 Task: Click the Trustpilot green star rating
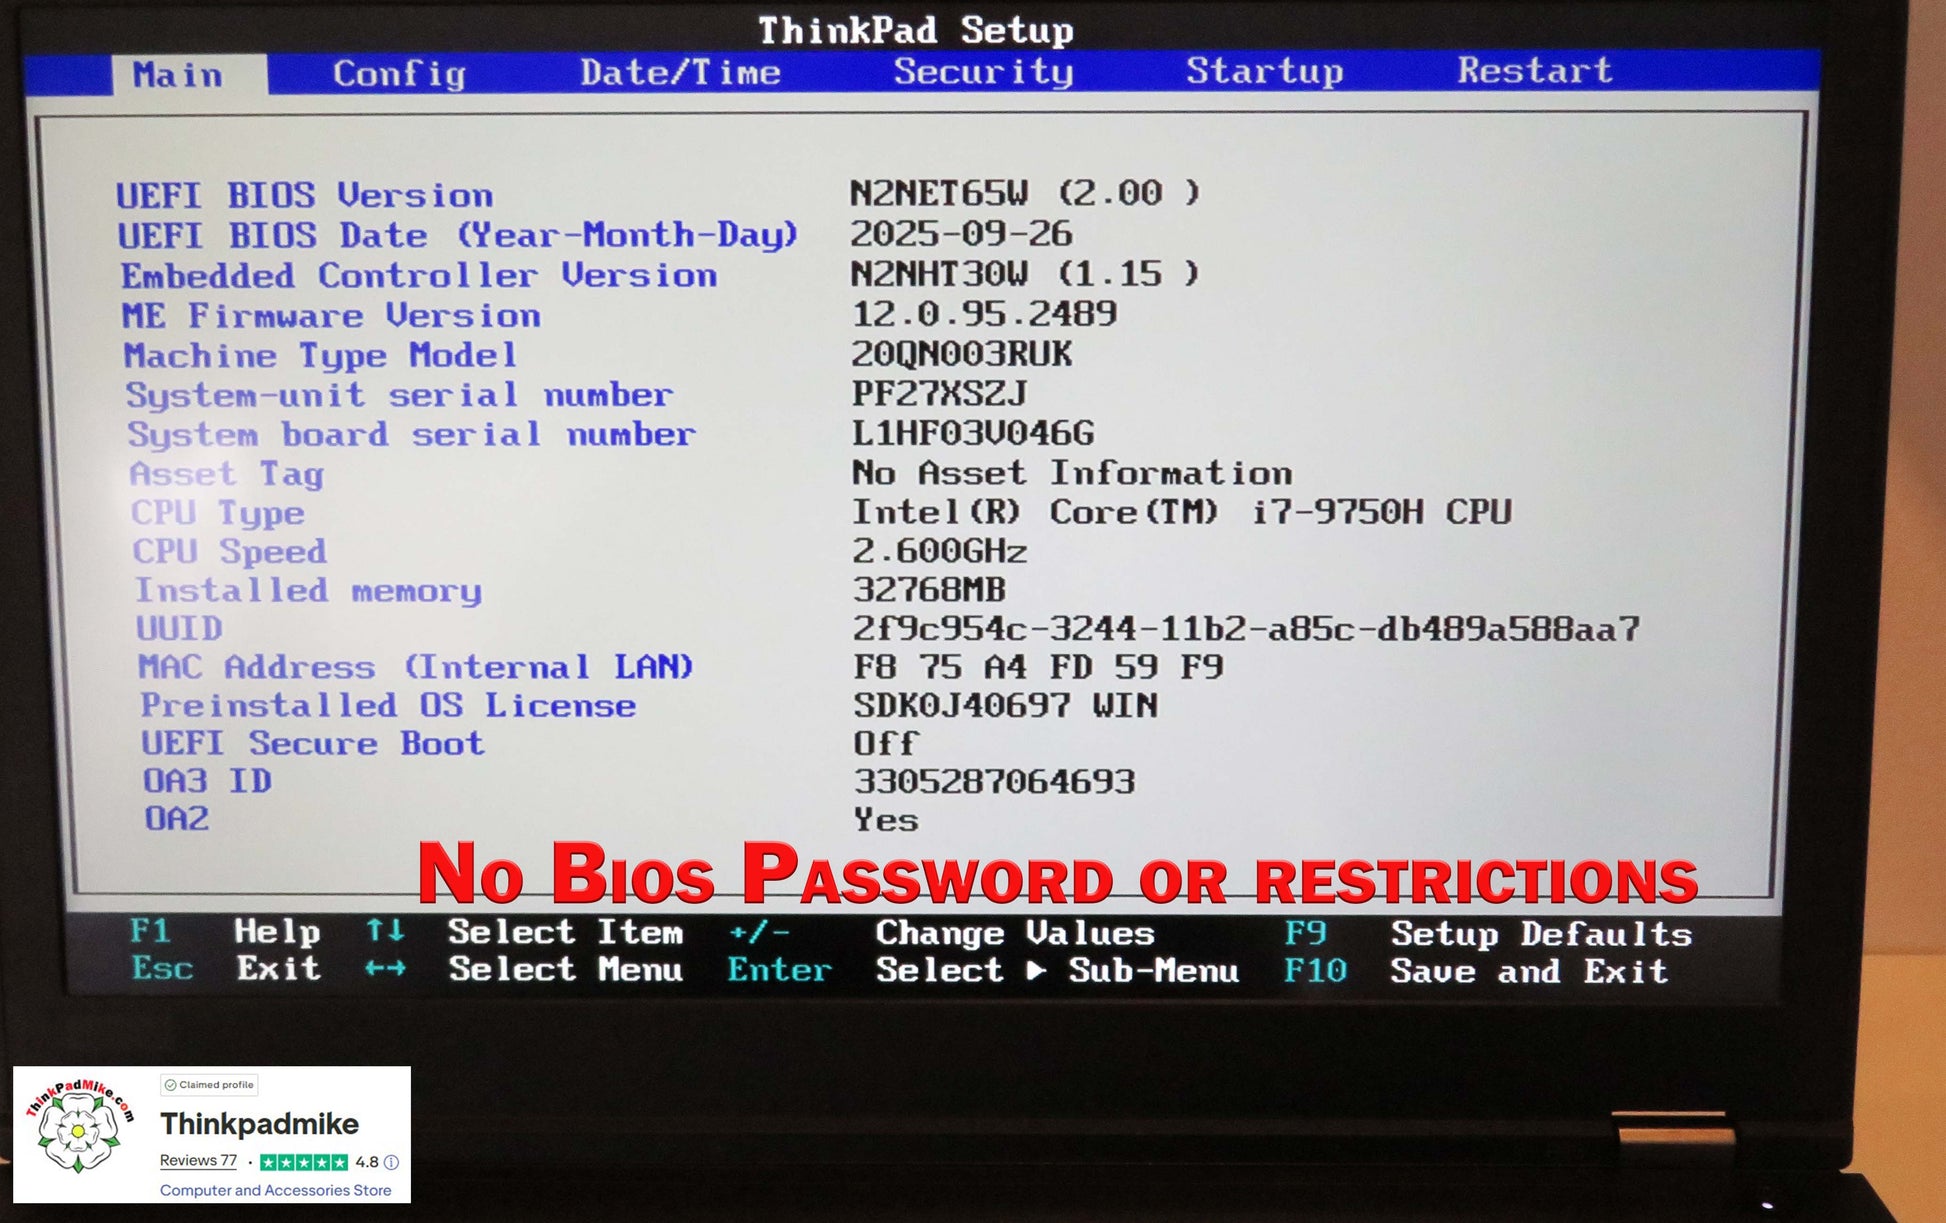303,1162
